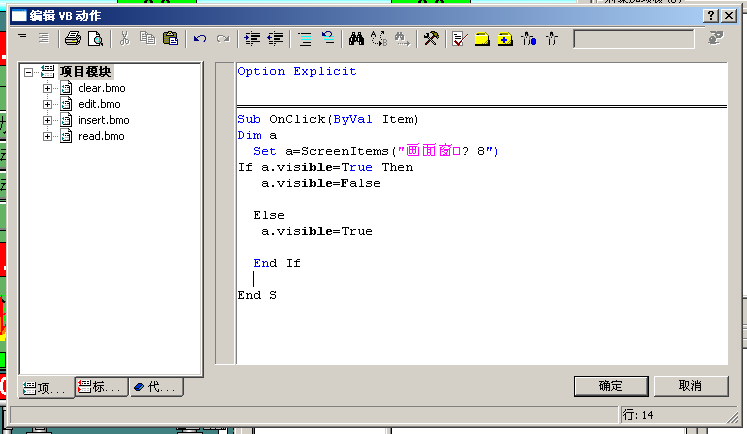This screenshot has height=434, width=747.
Task: Click the syntax check checkmark icon
Action: (459, 39)
